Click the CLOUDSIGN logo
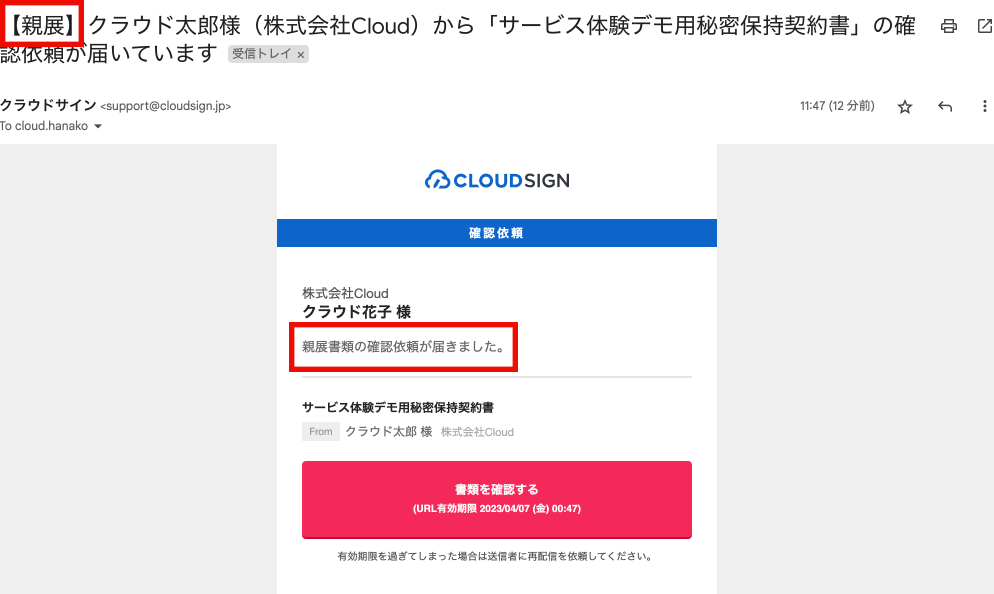Image resolution: width=994 pixels, height=594 pixels. tap(497, 180)
